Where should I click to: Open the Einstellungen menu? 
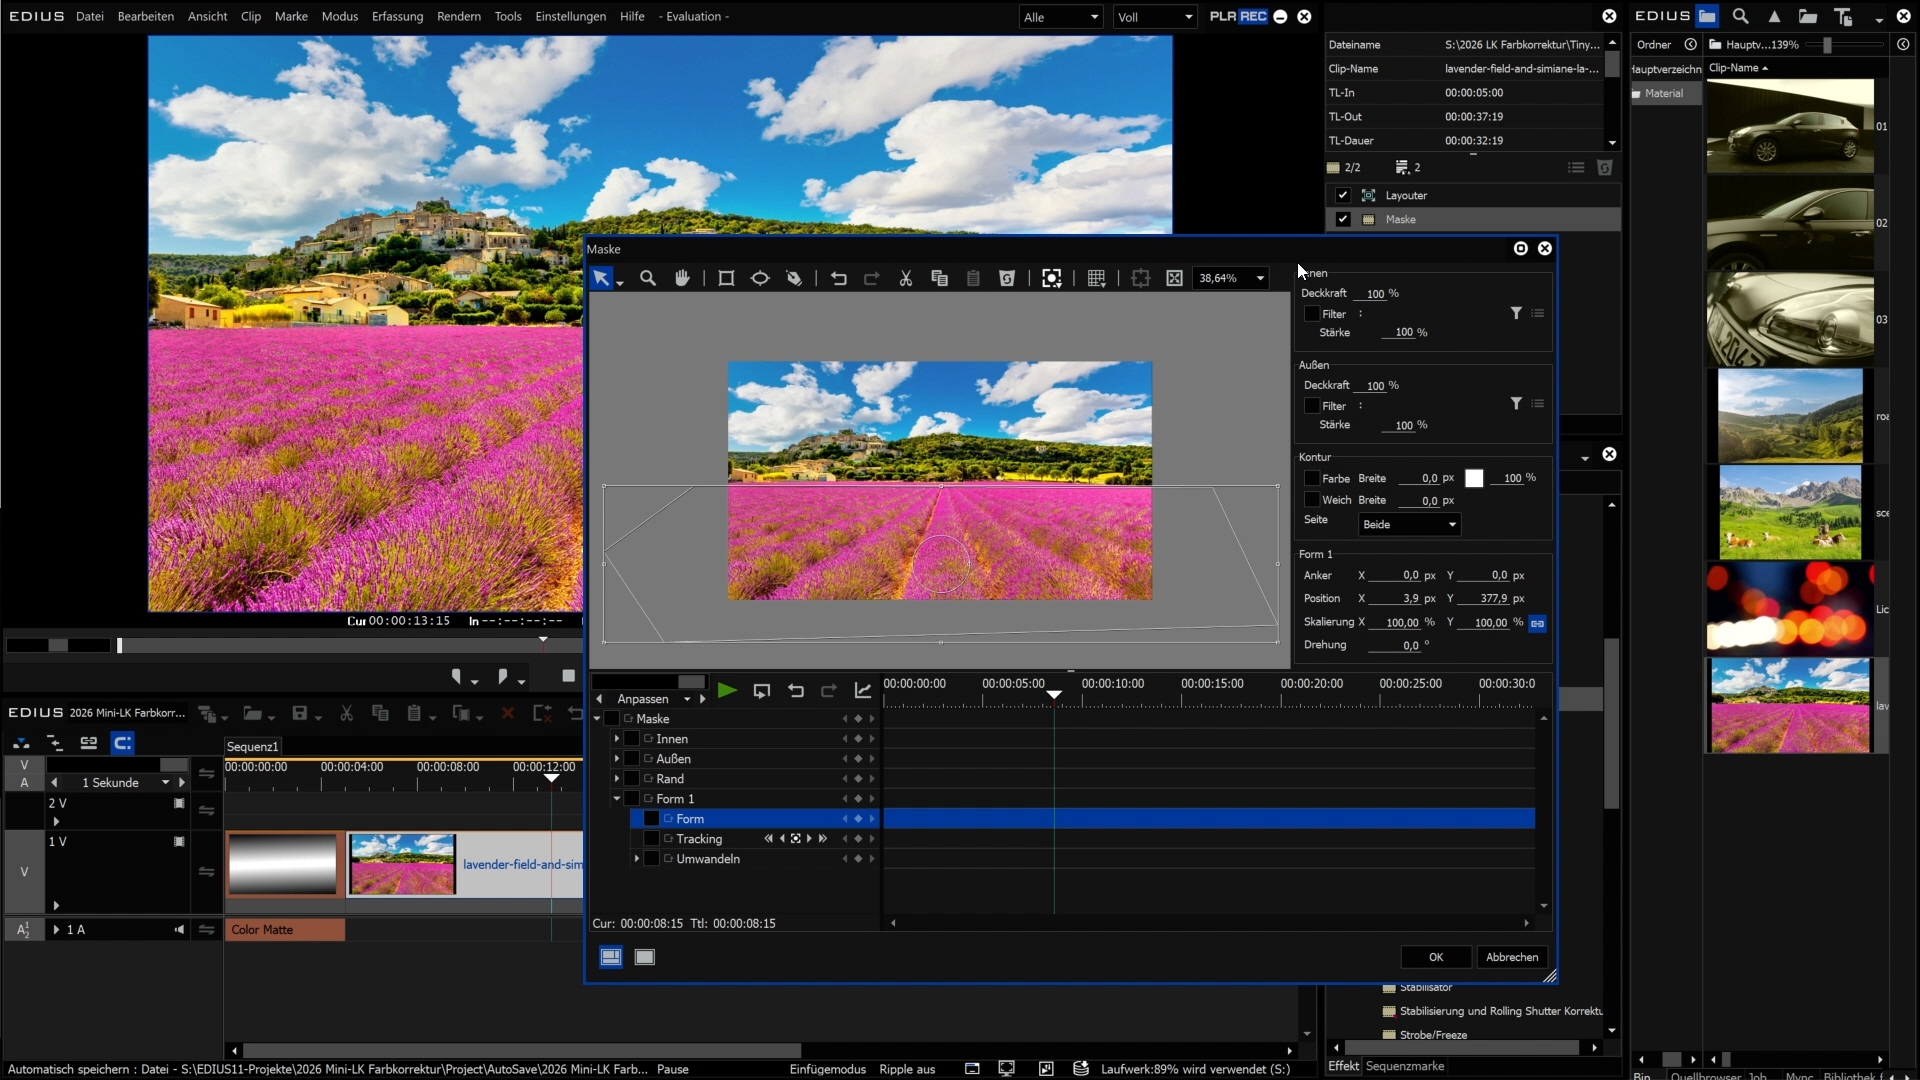570,17
